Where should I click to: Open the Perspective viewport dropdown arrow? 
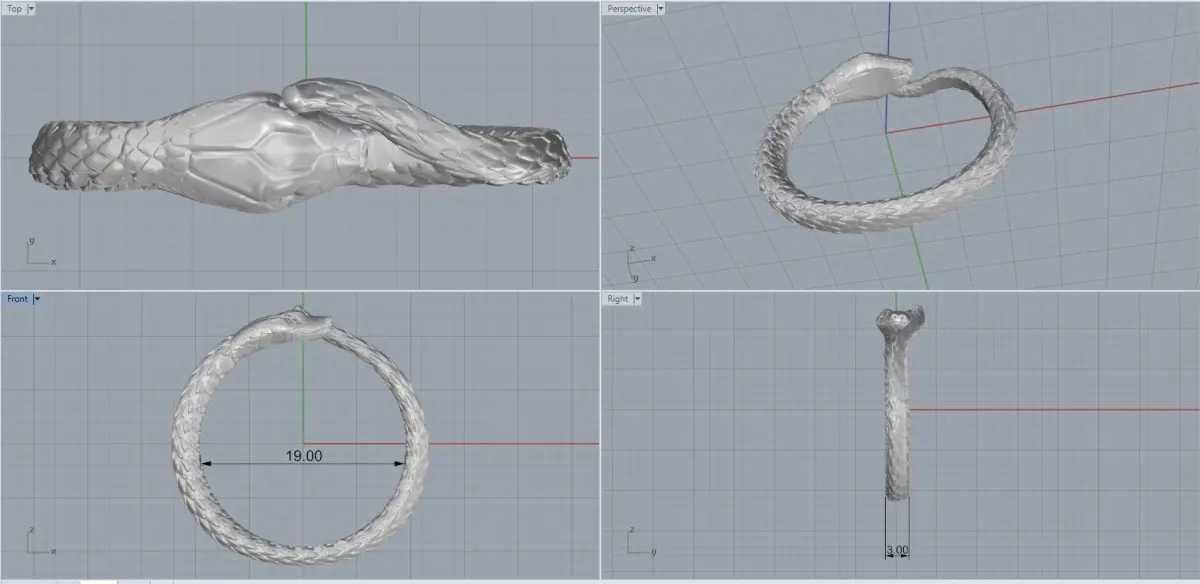pos(660,9)
